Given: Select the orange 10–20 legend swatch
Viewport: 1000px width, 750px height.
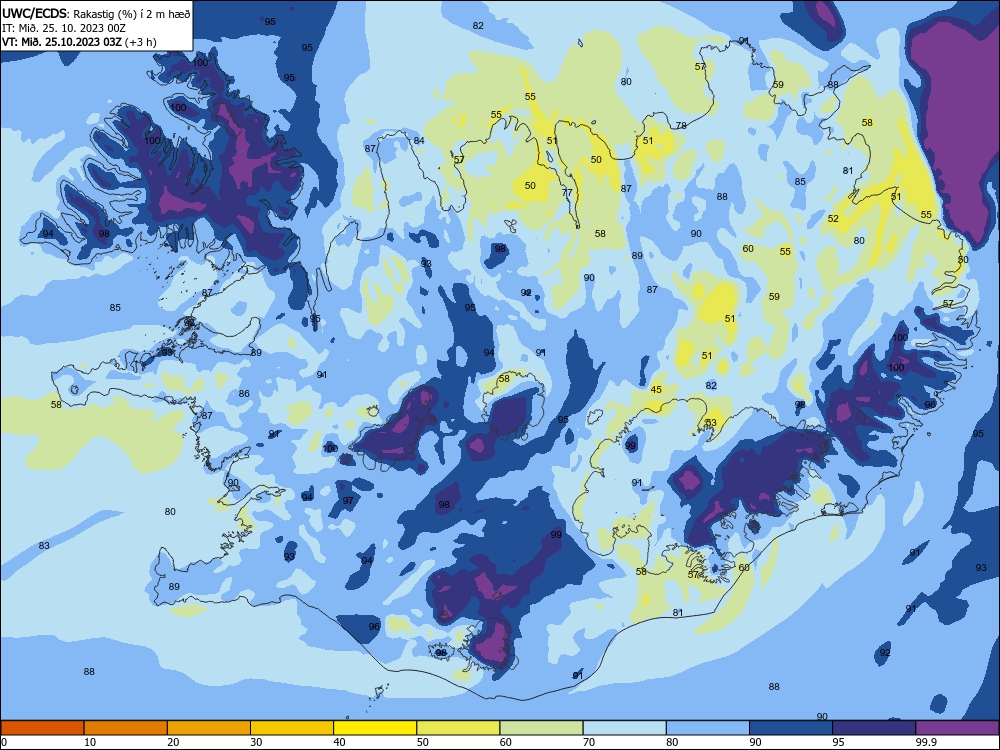Looking at the screenshot, I should click(x=126, y=728).
